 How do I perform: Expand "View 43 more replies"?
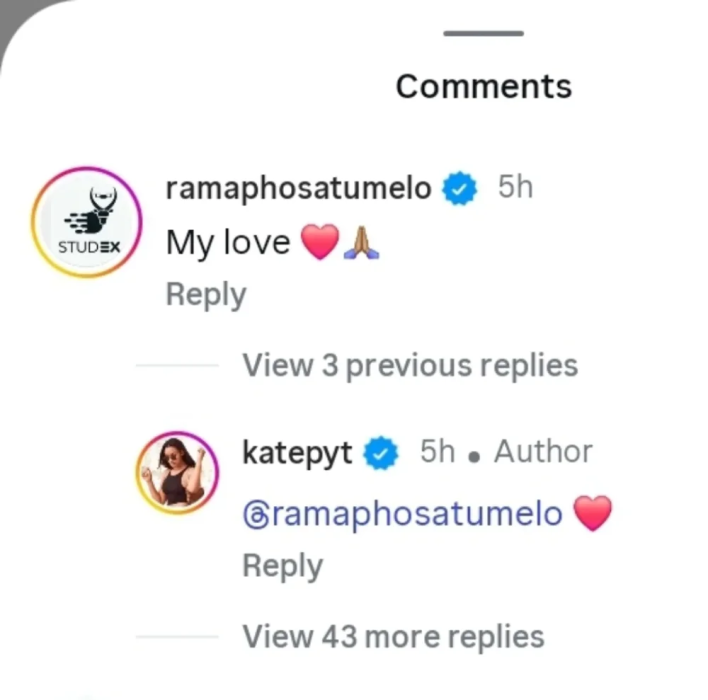coord(393,636)
